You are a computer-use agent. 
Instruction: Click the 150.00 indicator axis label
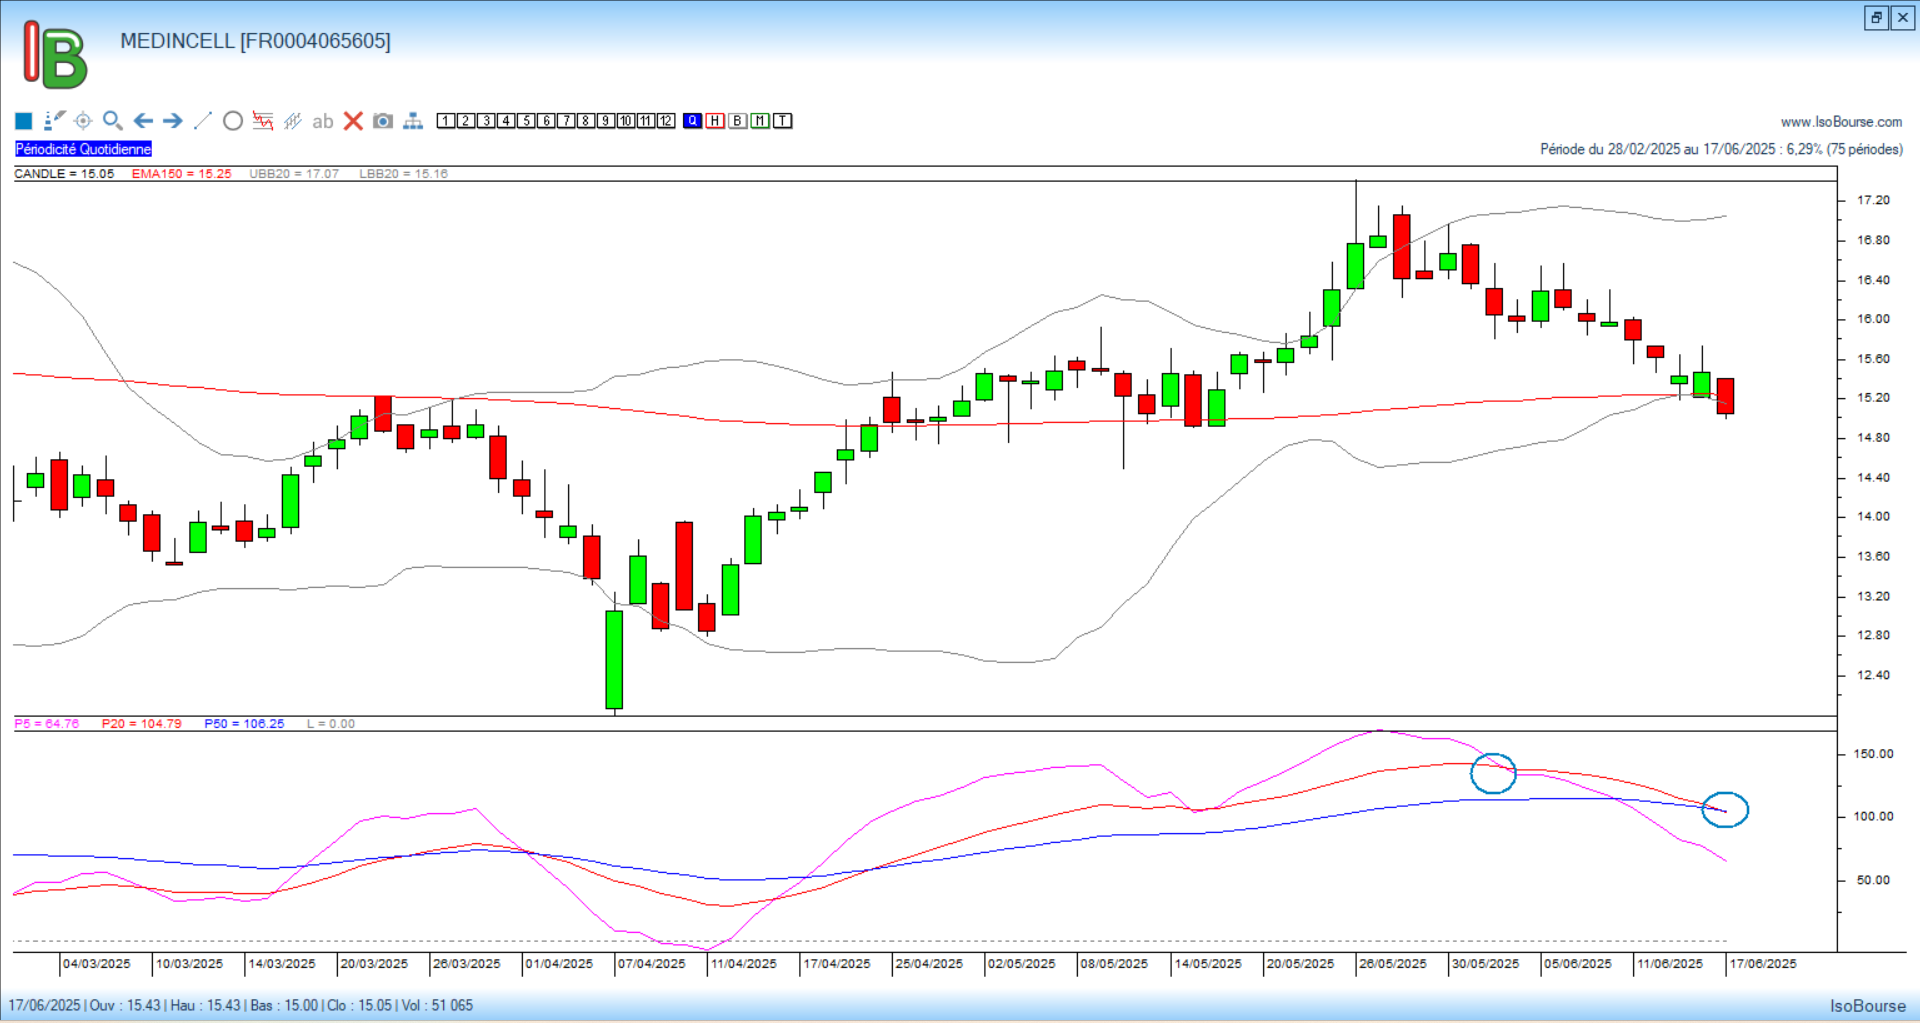pos(1873,754)
